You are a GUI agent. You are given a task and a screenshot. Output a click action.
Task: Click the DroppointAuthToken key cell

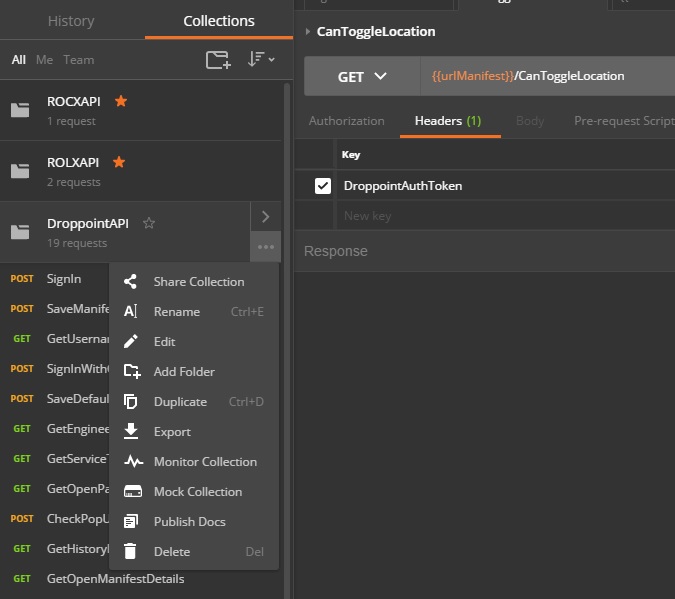click(506, 186)
